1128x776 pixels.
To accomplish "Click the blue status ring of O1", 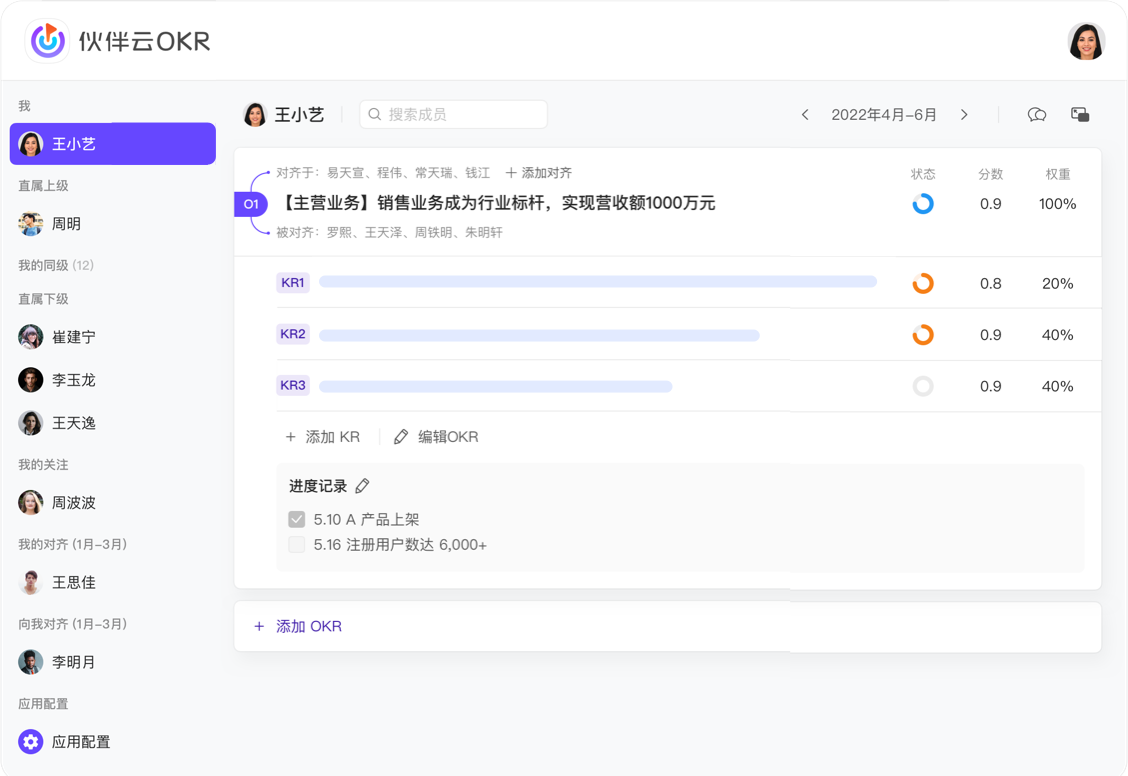I will 923,204.
